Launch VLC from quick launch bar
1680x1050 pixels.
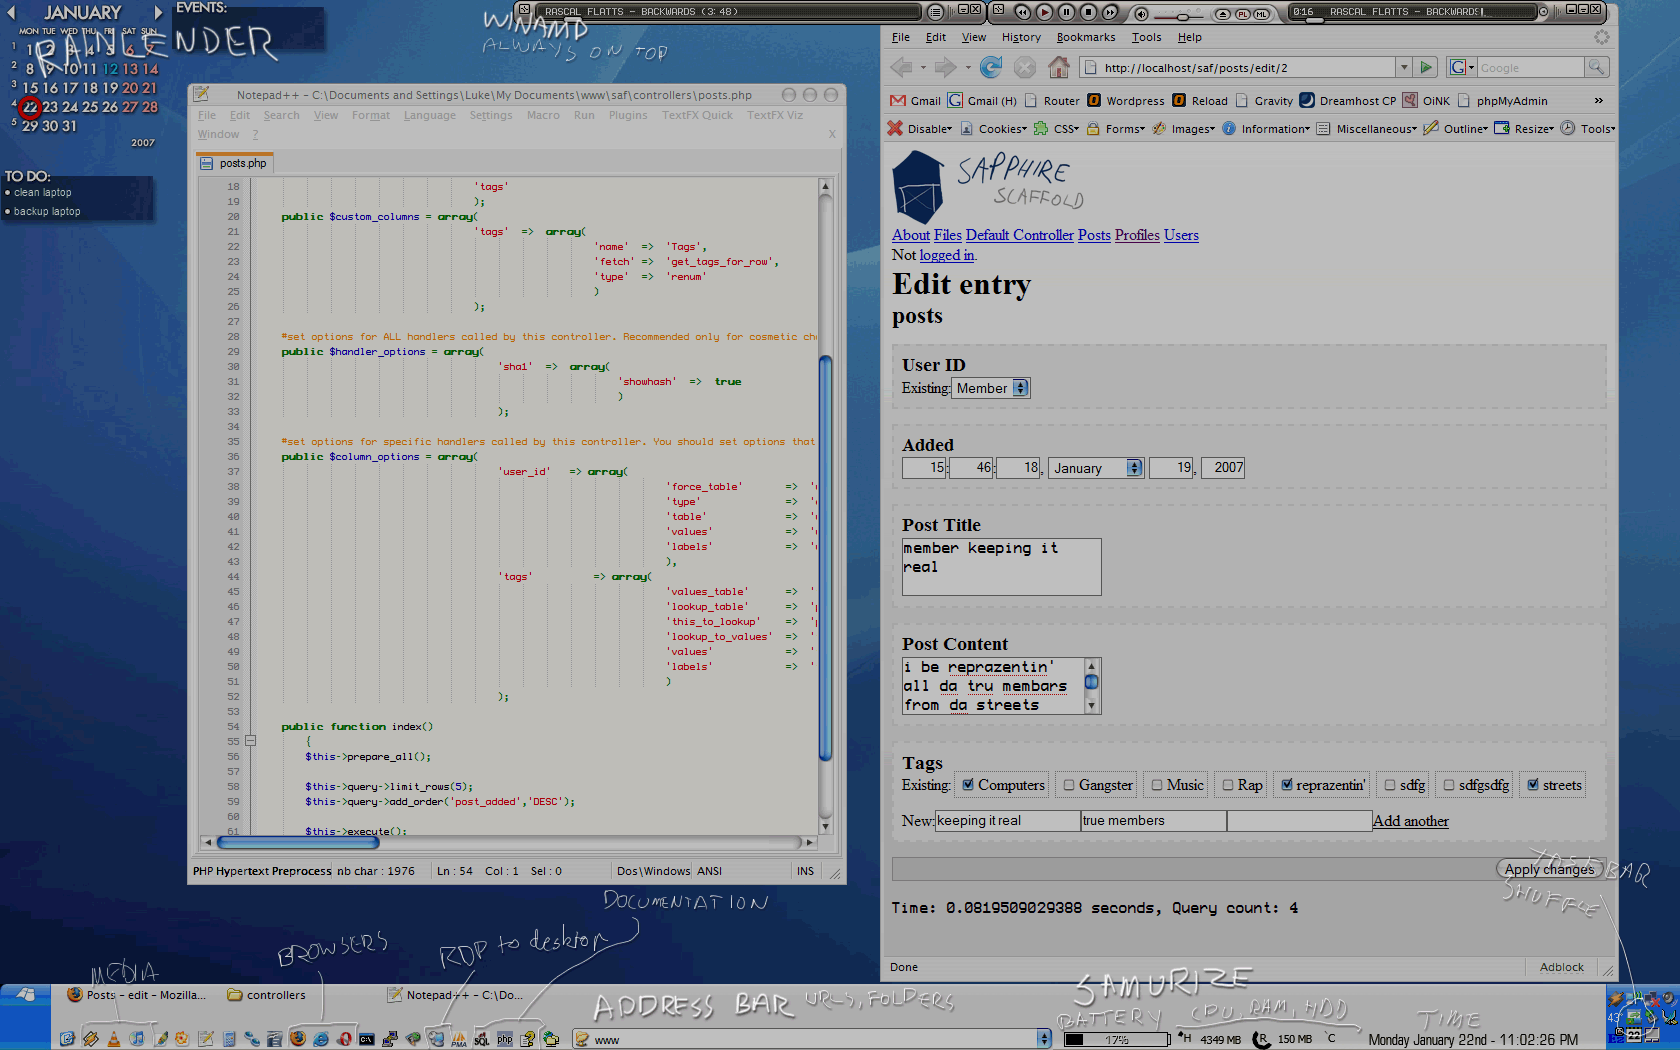113,1039
